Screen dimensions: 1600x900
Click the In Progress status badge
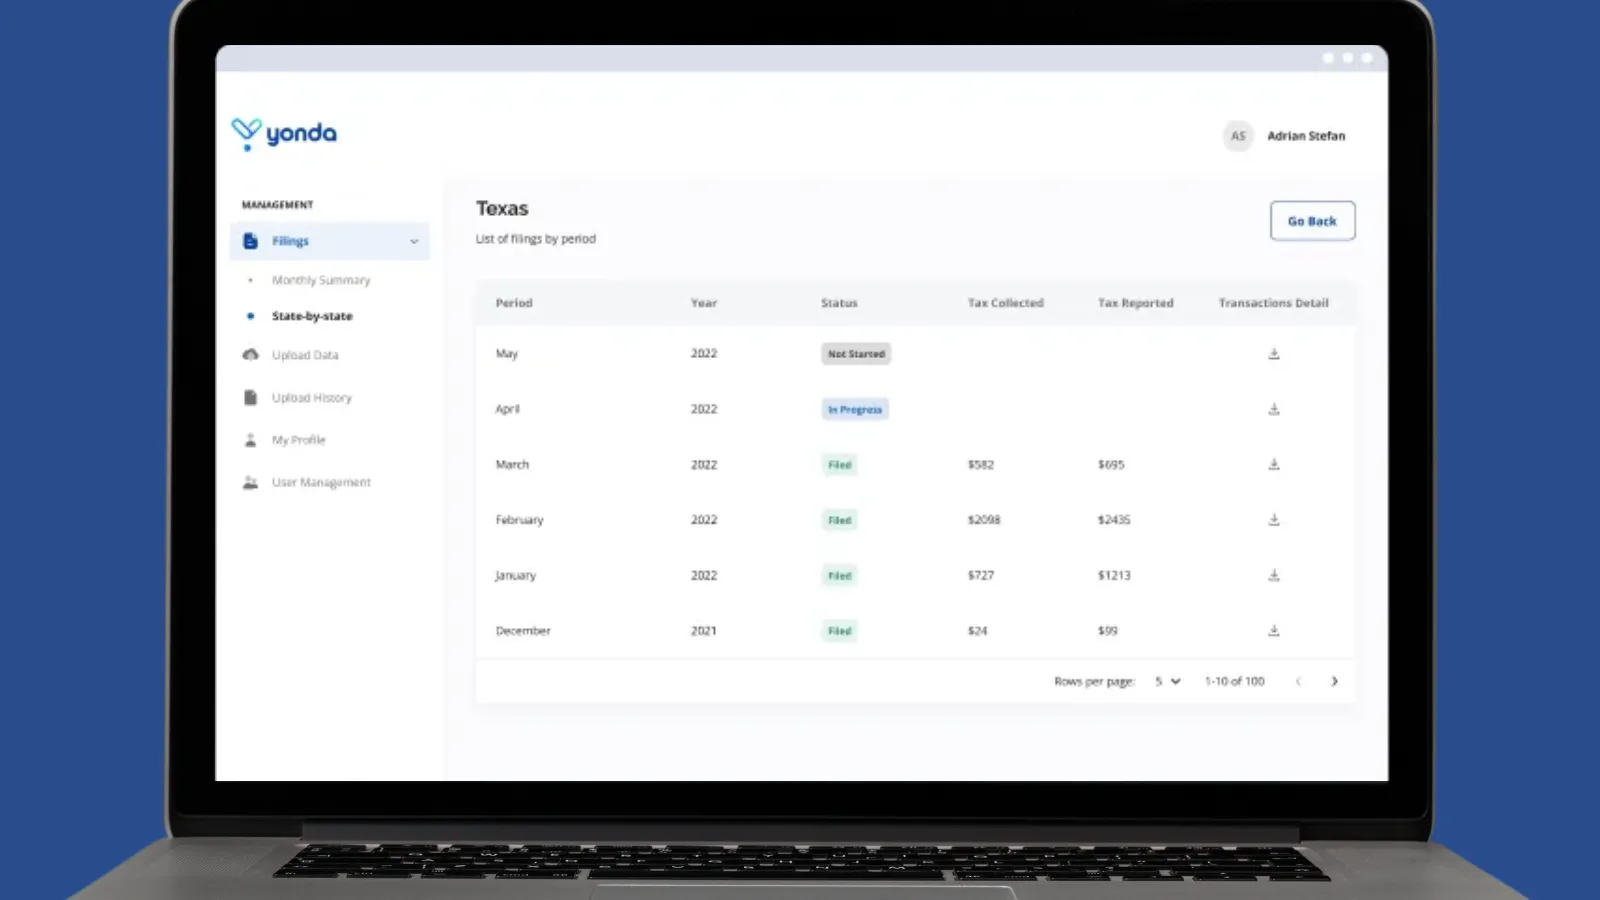pos(855,409)
